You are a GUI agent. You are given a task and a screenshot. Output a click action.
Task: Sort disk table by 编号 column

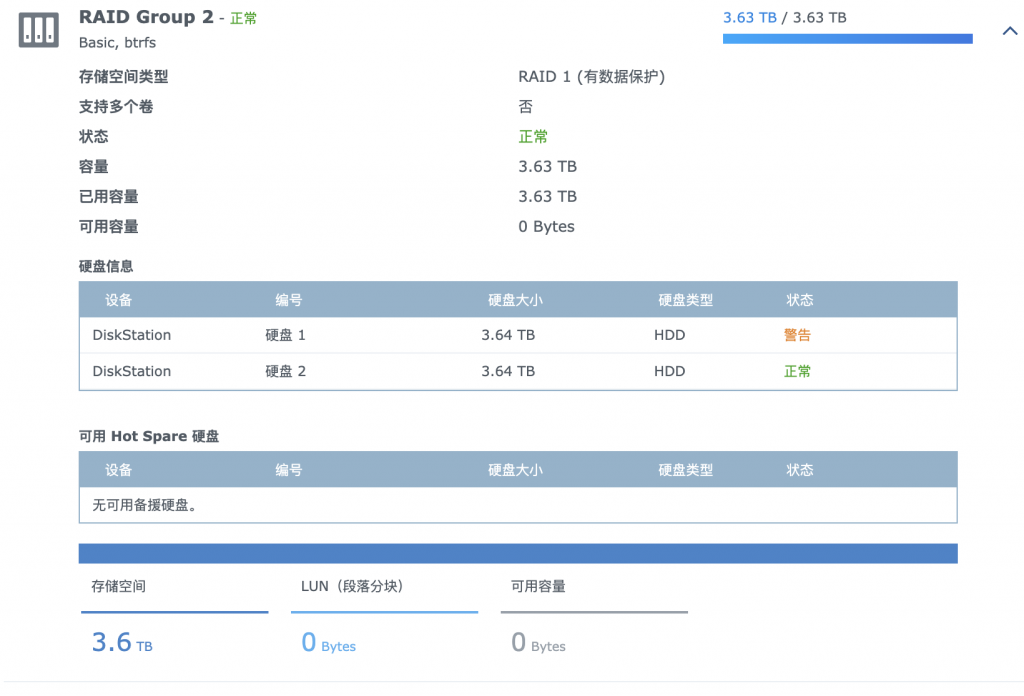pos(289,300)
